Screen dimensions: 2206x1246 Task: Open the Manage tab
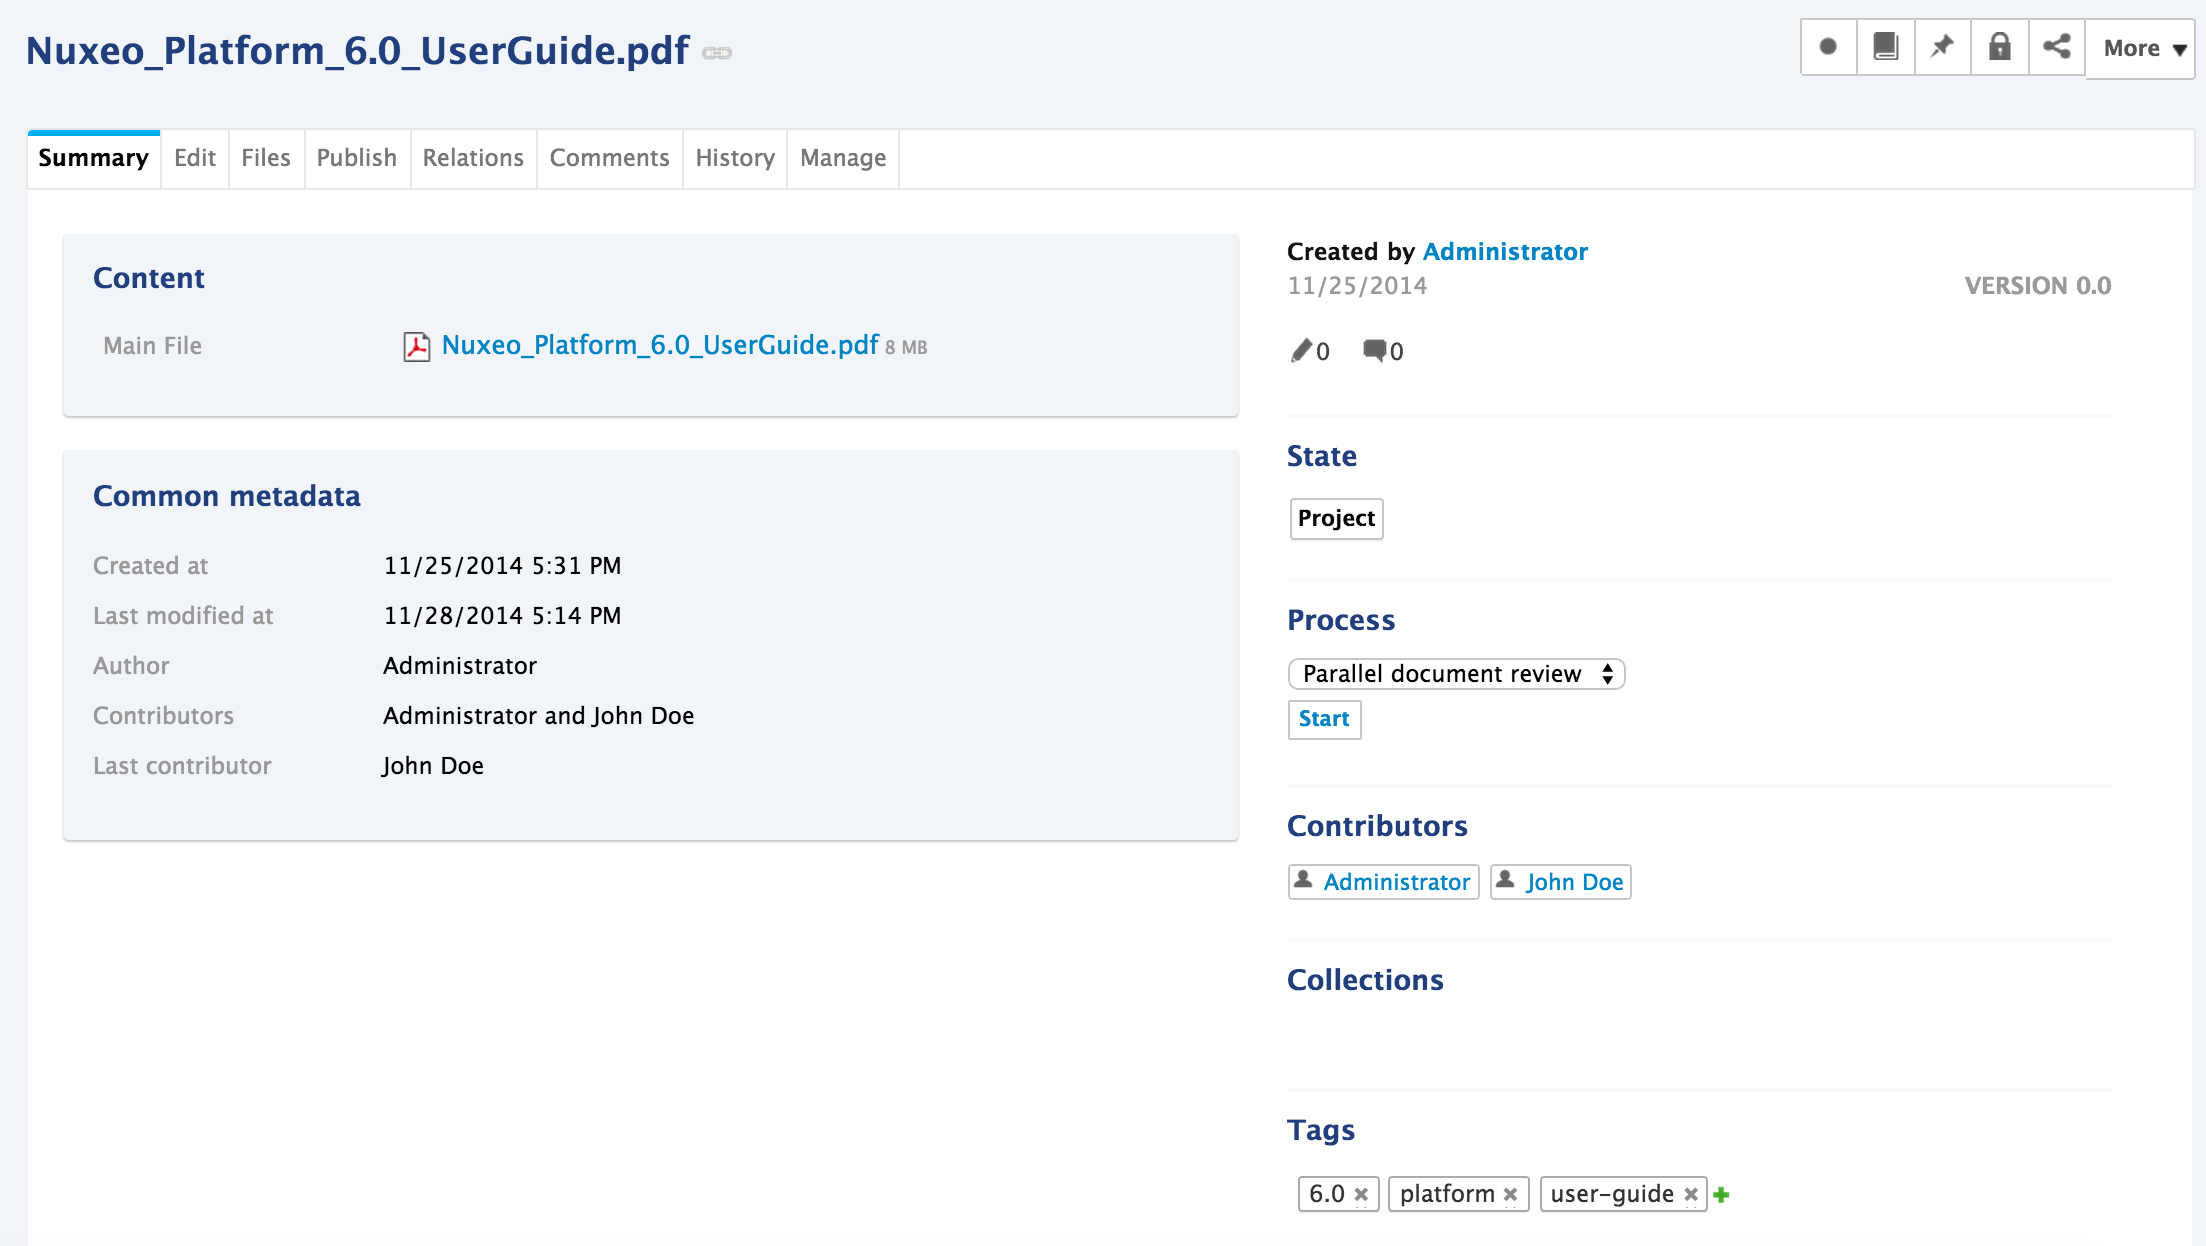843,158
